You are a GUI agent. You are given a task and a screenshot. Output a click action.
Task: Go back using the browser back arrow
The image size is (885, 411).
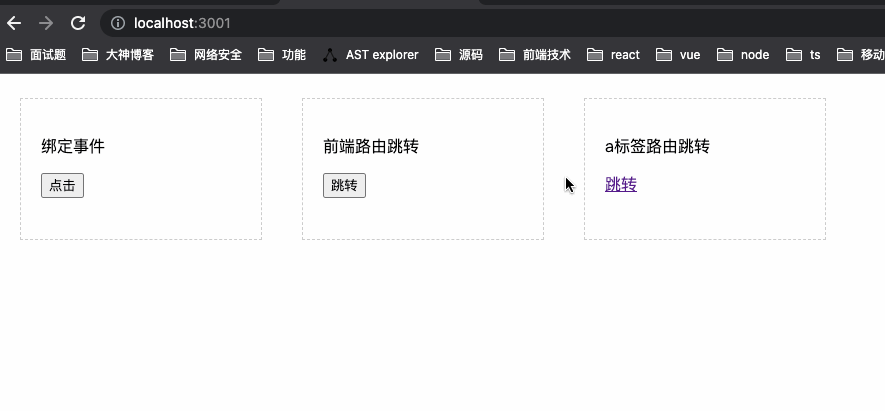click(14, 23)
